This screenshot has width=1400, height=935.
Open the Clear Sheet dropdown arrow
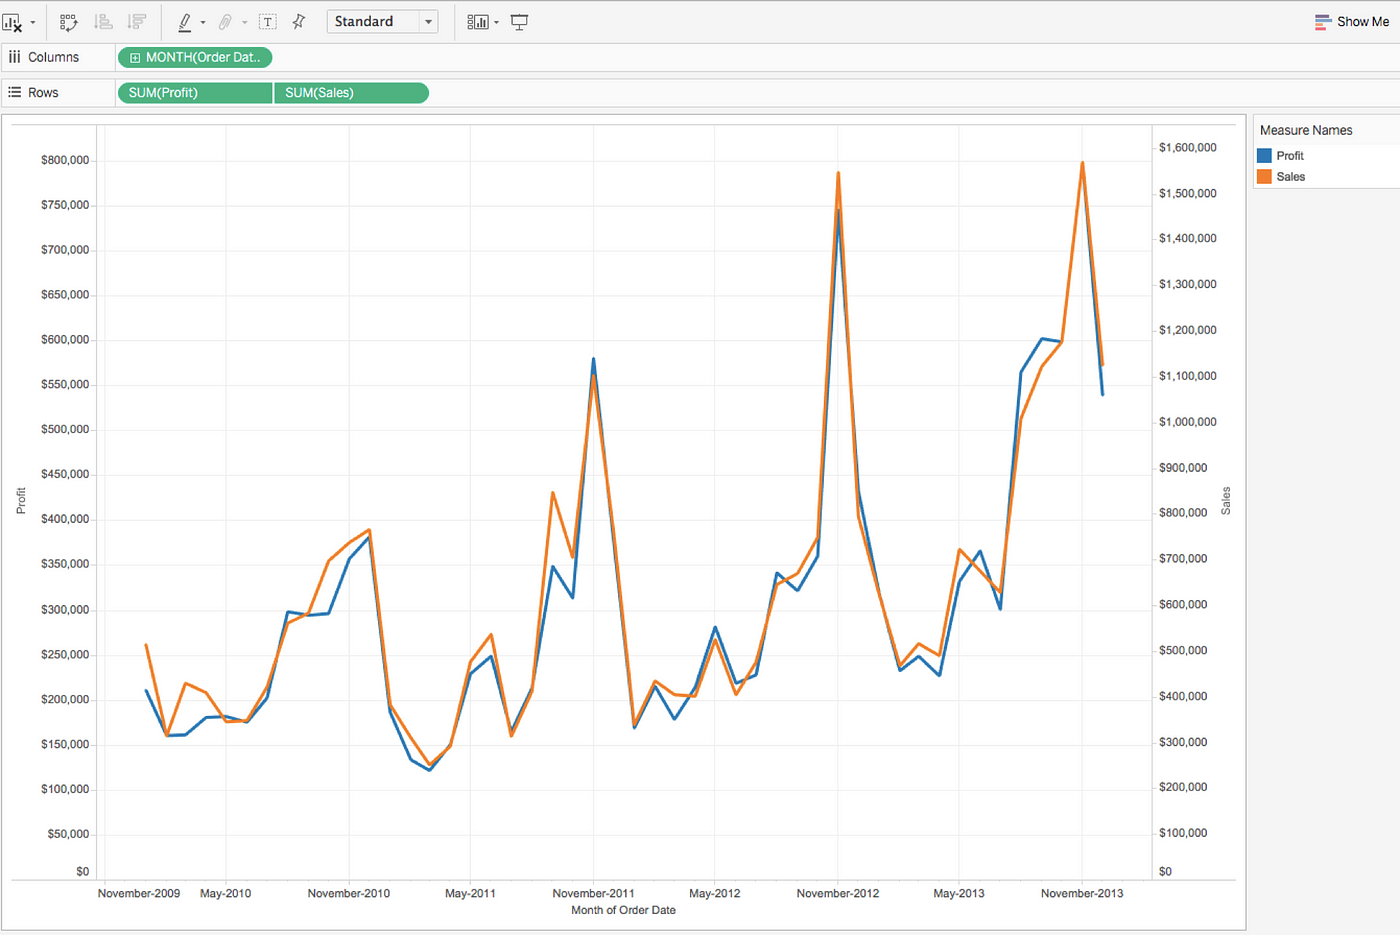coord(33,23)
